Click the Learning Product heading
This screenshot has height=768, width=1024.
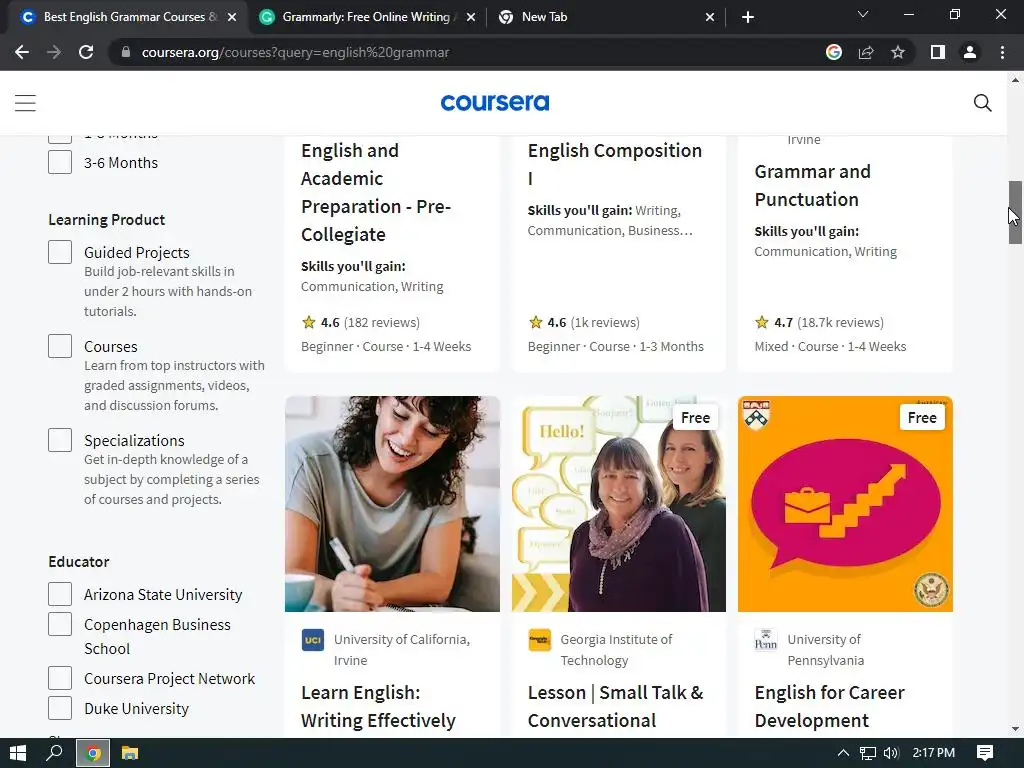point(106,219)
